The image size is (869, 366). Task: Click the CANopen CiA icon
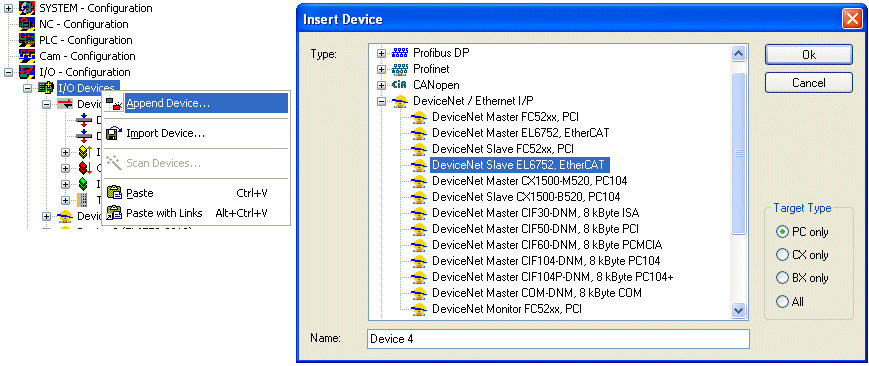pos(400,85)
